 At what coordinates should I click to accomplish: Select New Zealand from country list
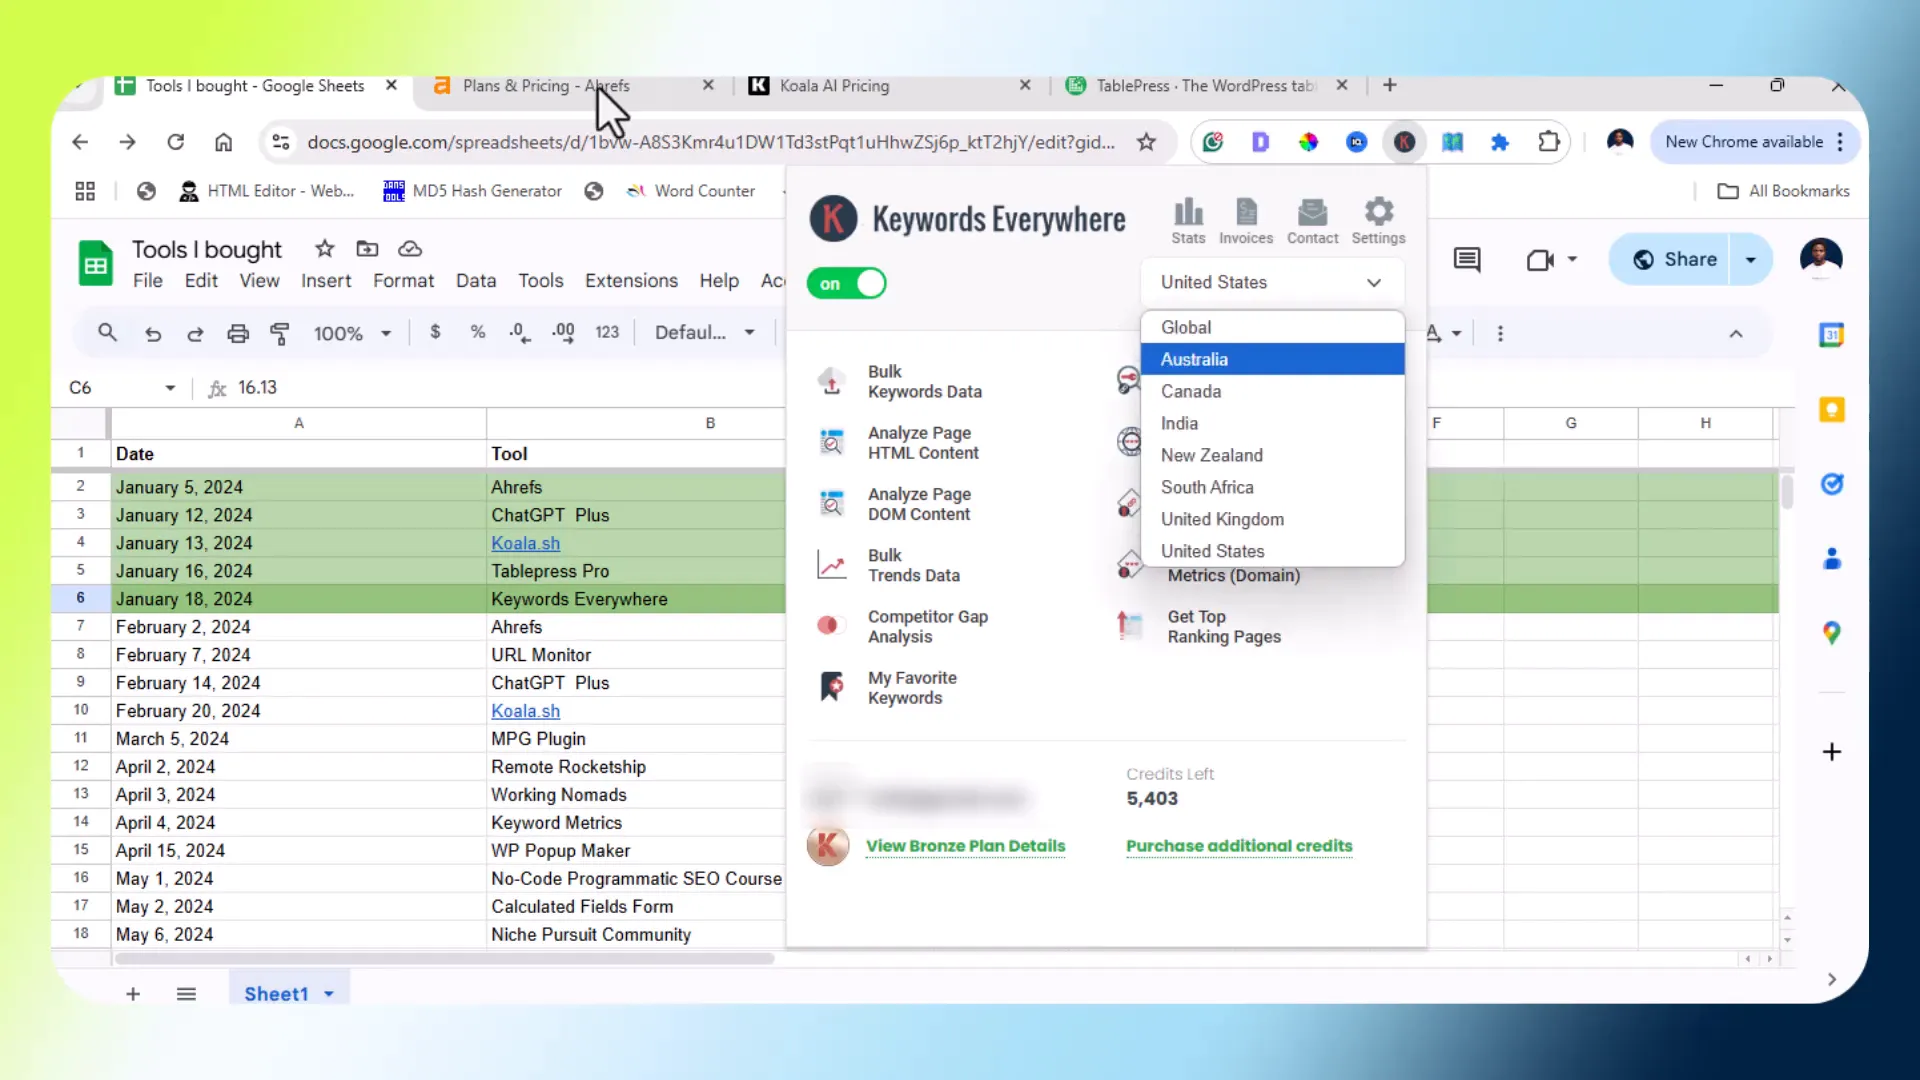click(1272, 455)
